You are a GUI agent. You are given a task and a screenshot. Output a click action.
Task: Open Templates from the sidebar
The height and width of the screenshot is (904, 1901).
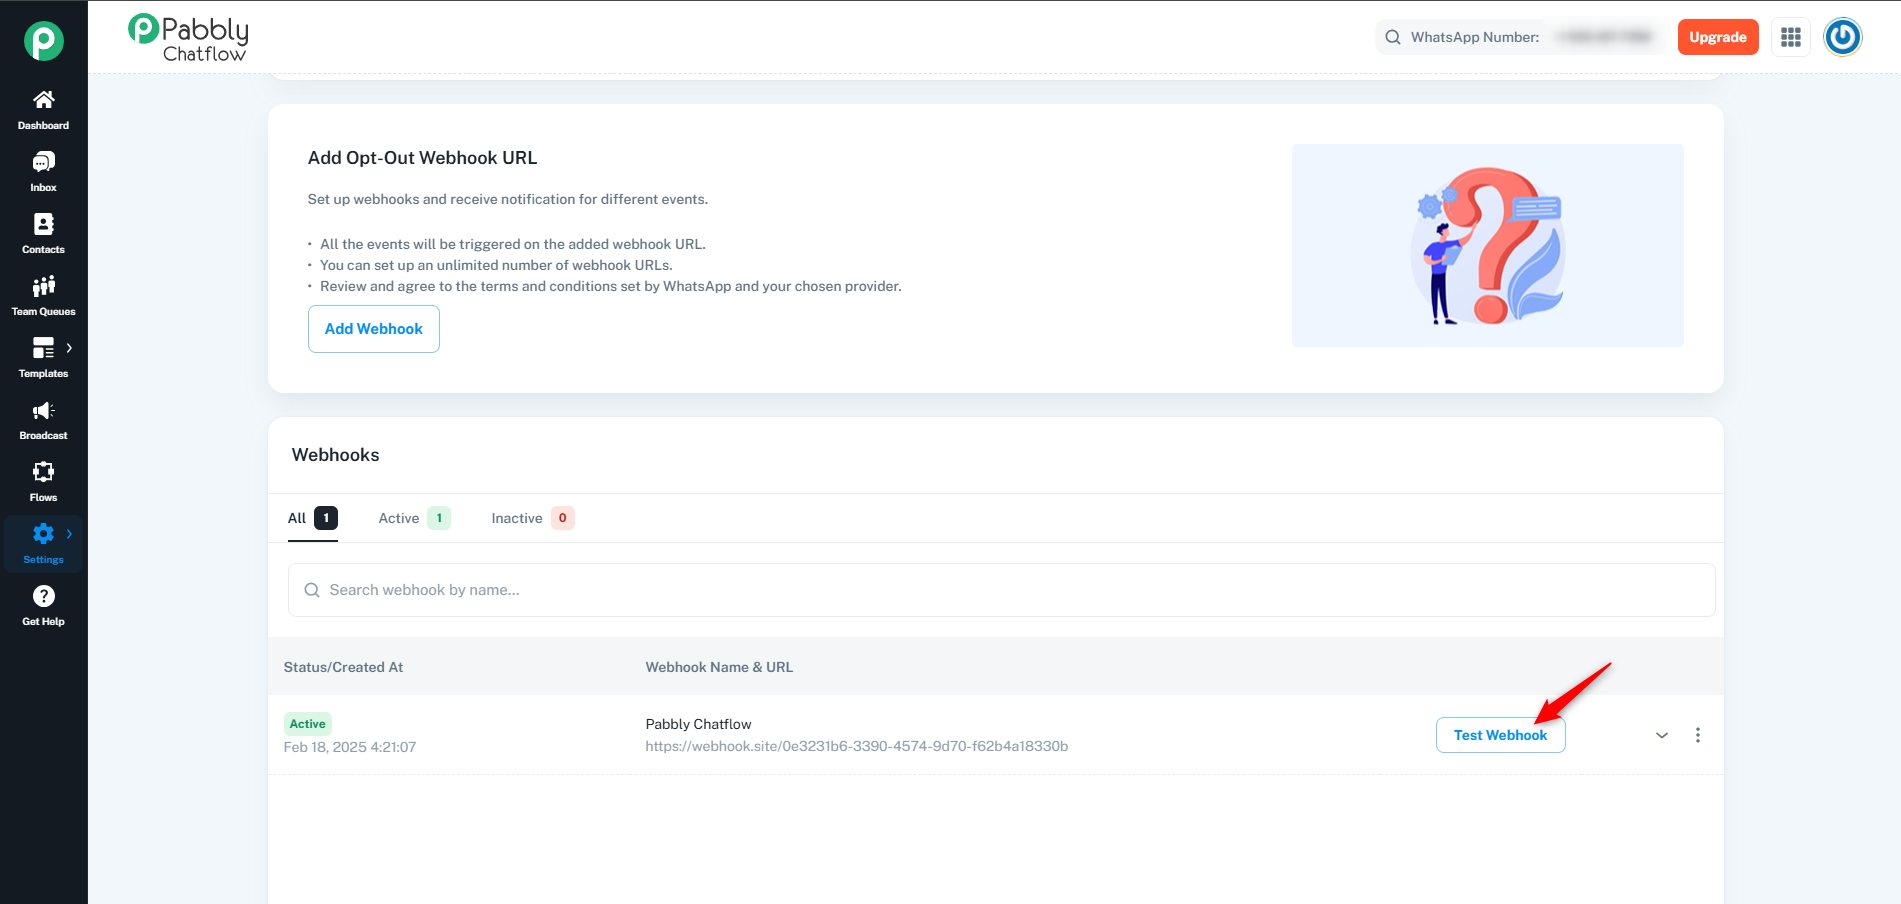tap(43, 358)
